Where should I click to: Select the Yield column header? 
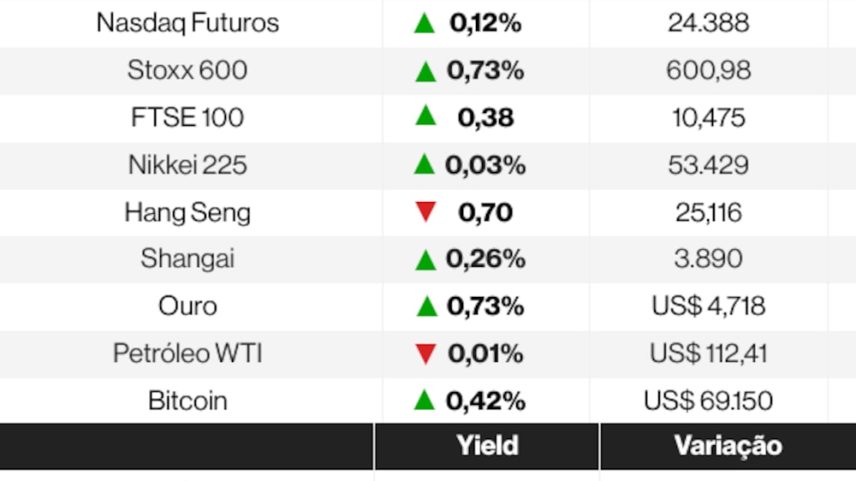tap(487, 446)
